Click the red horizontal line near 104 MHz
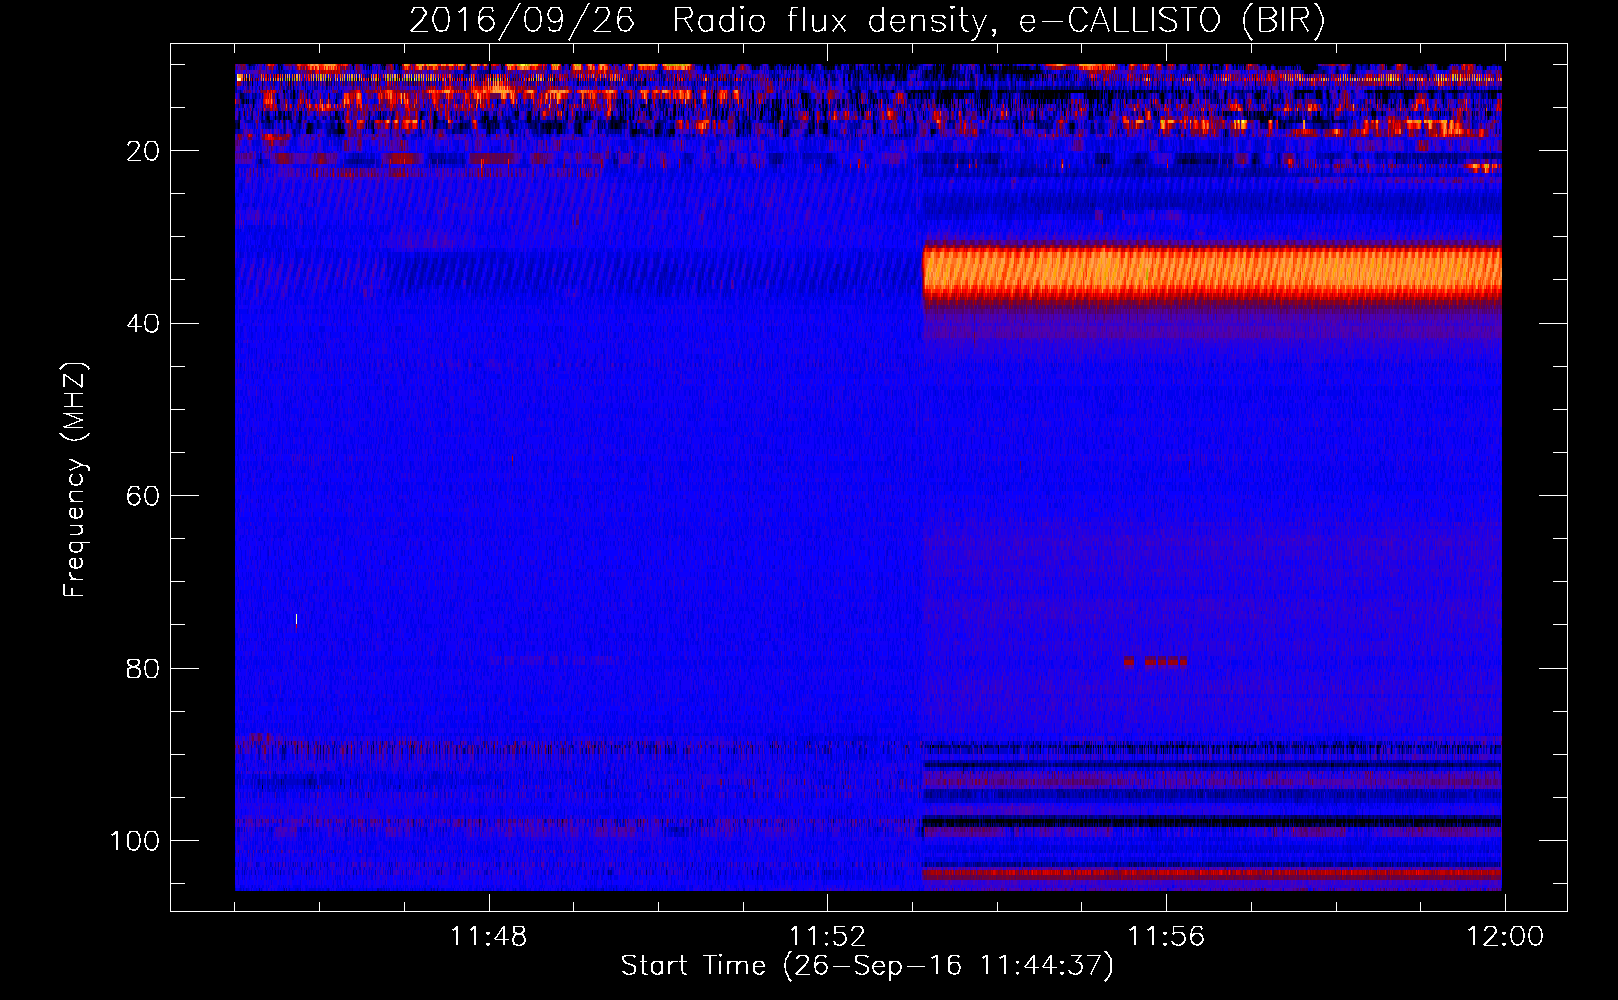The width and height of the screenshot is (1618, 1000). tap(1212, 873)
